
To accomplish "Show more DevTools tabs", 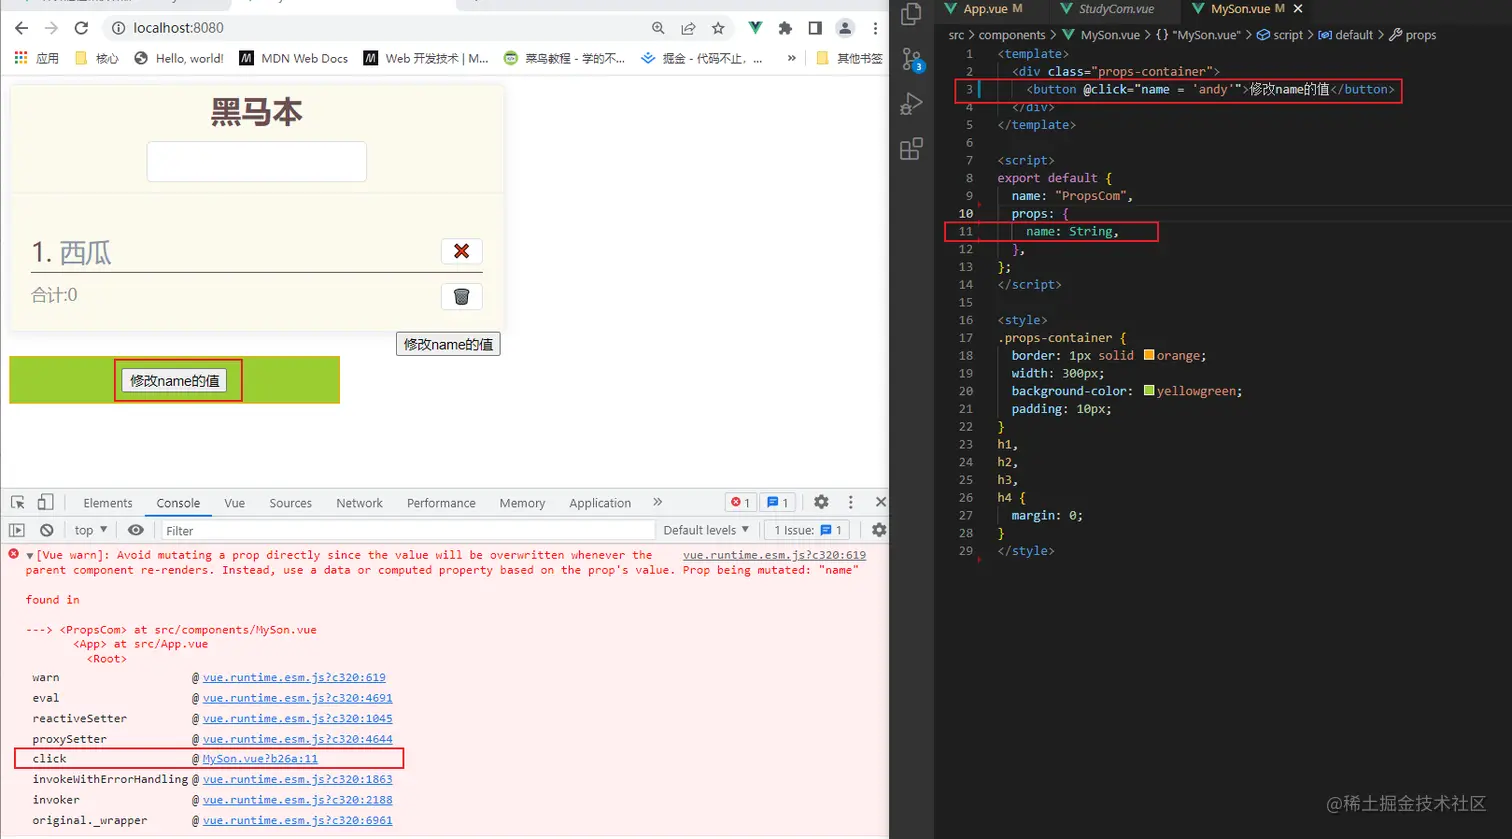I will pos(657,502).
